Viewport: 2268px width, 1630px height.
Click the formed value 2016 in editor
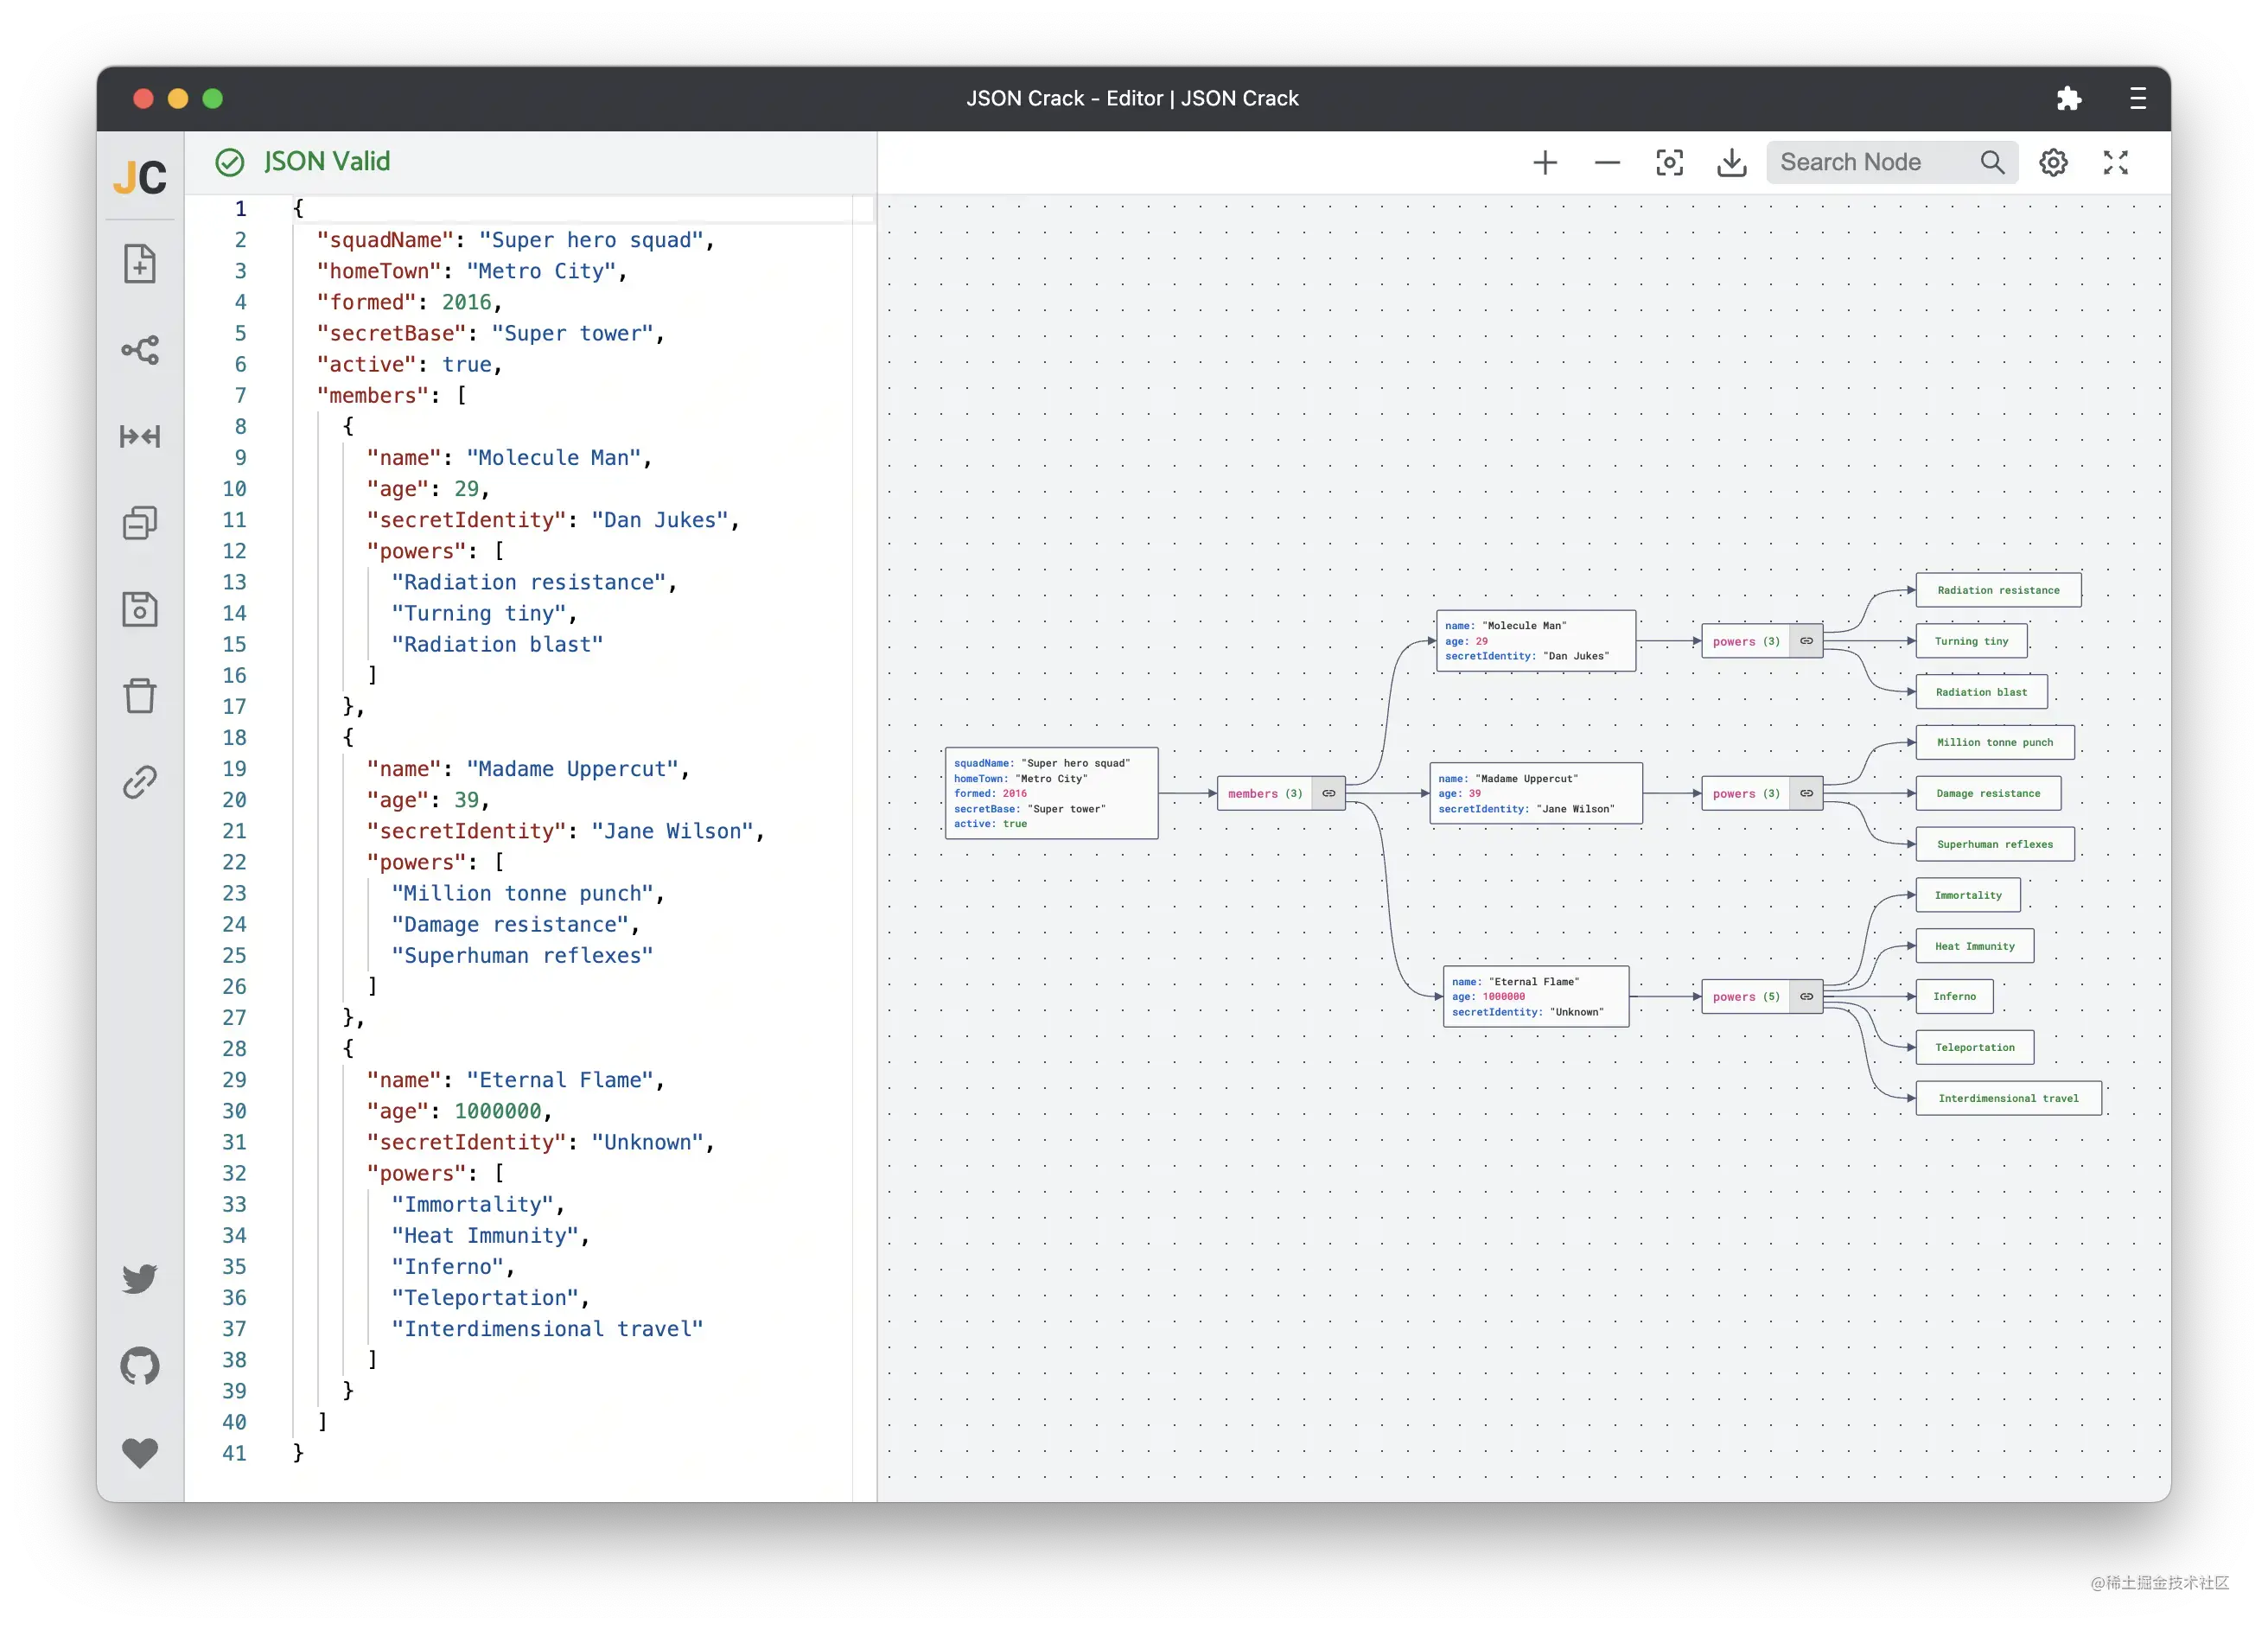(466, 302)
